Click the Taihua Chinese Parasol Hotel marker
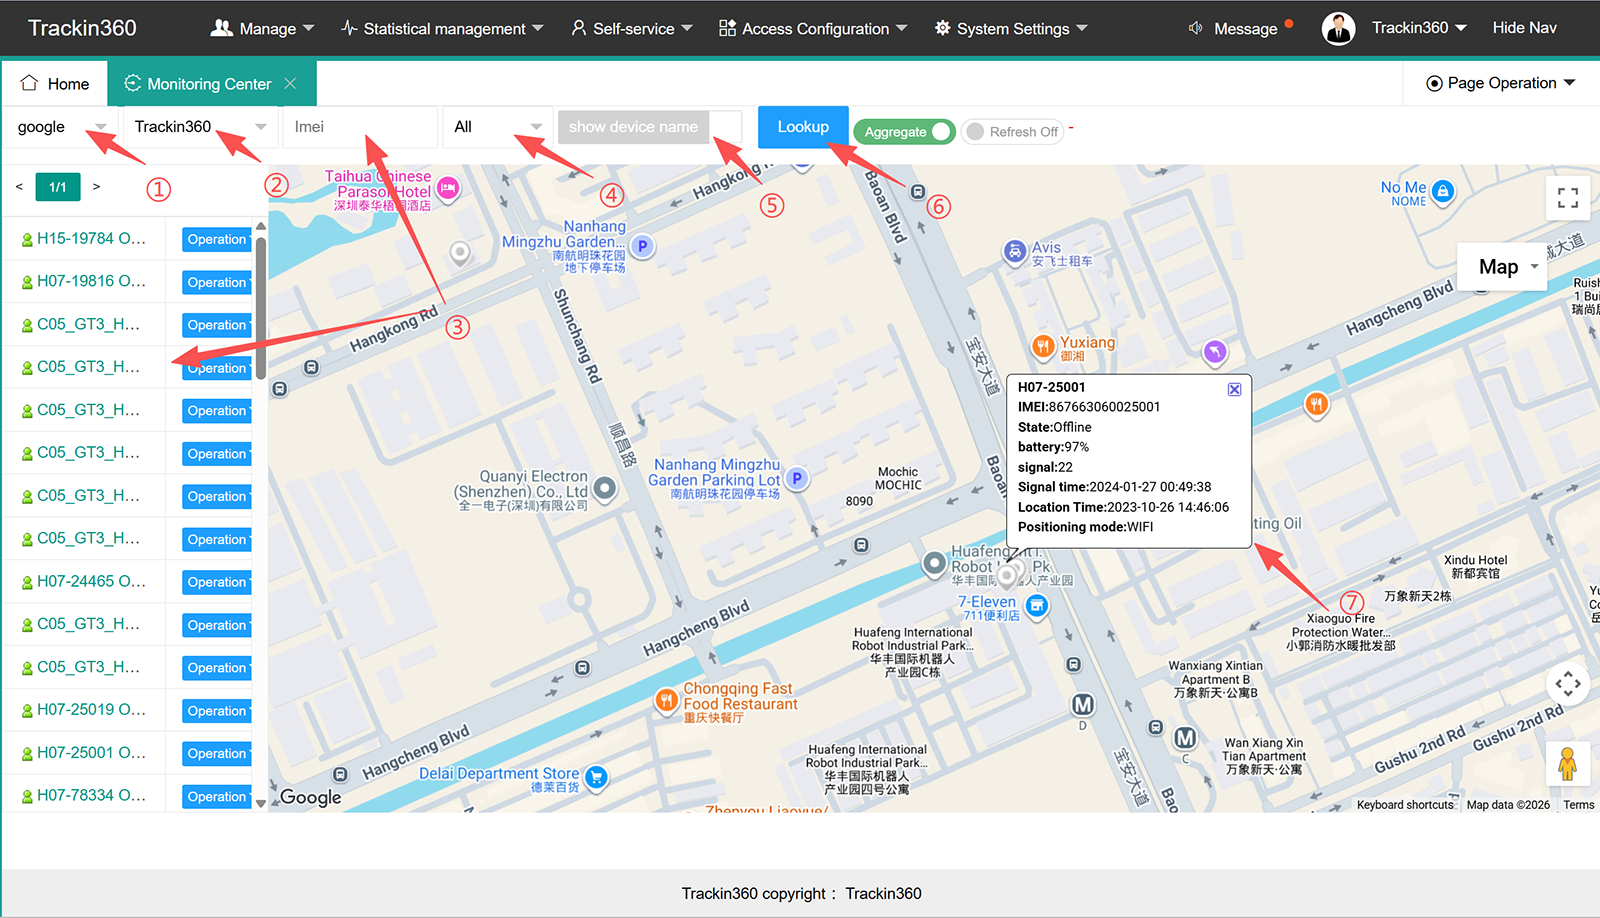 [x=448, y=187]
